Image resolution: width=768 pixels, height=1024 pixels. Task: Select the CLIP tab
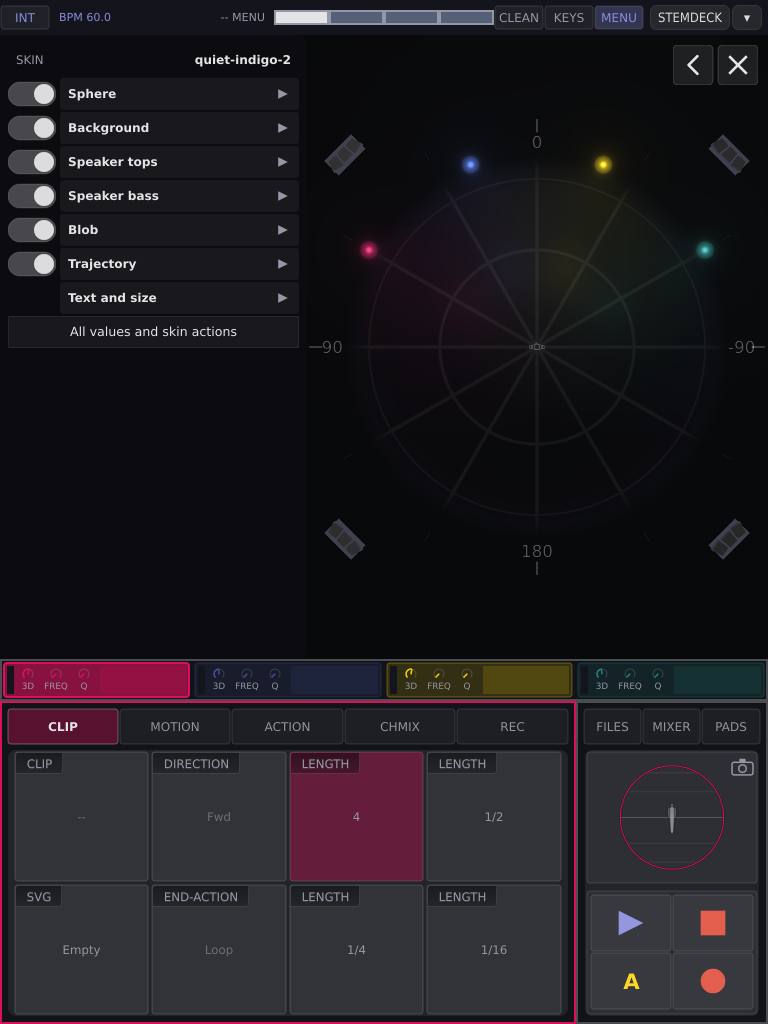(63, 727)
